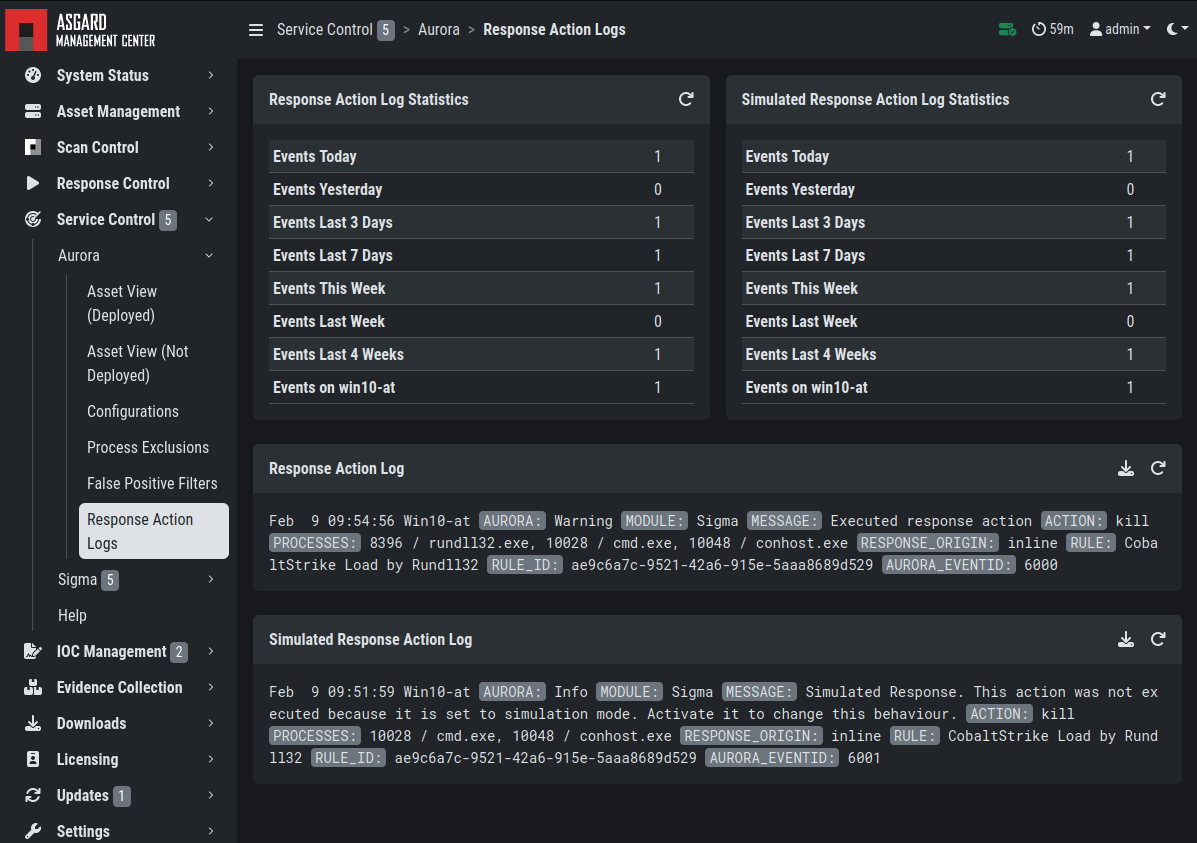Viewport: 1197px width, 843px height.
Task: Open Aurora Configurations page
Action: tap(153, 412)
